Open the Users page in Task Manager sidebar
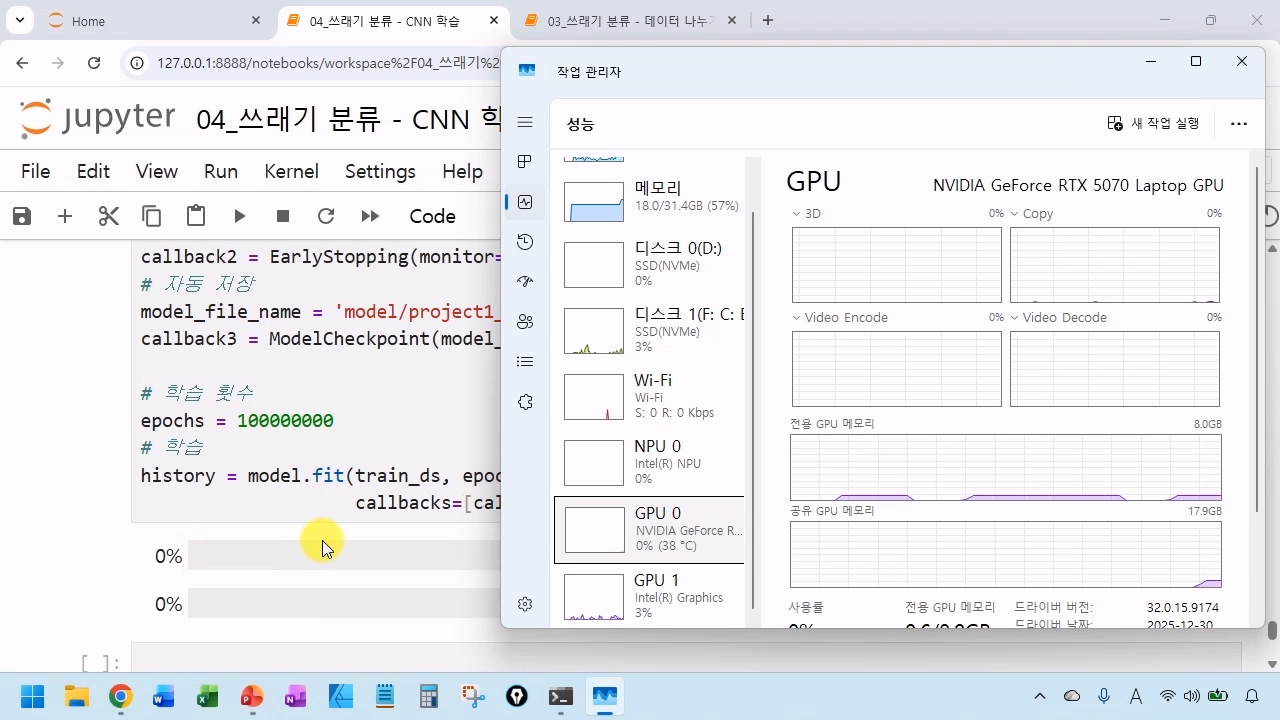The image size is (1280, 720). point(525,322)
